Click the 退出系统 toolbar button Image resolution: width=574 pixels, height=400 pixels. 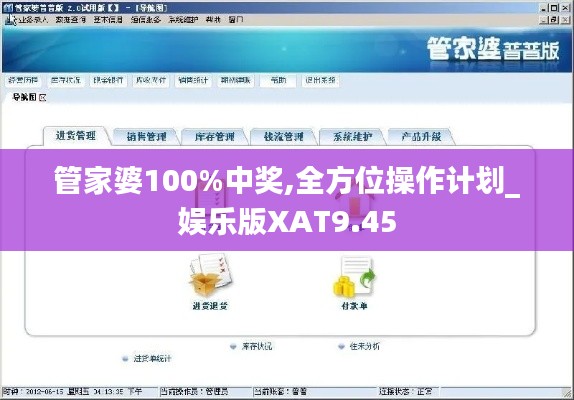[320, 80]
